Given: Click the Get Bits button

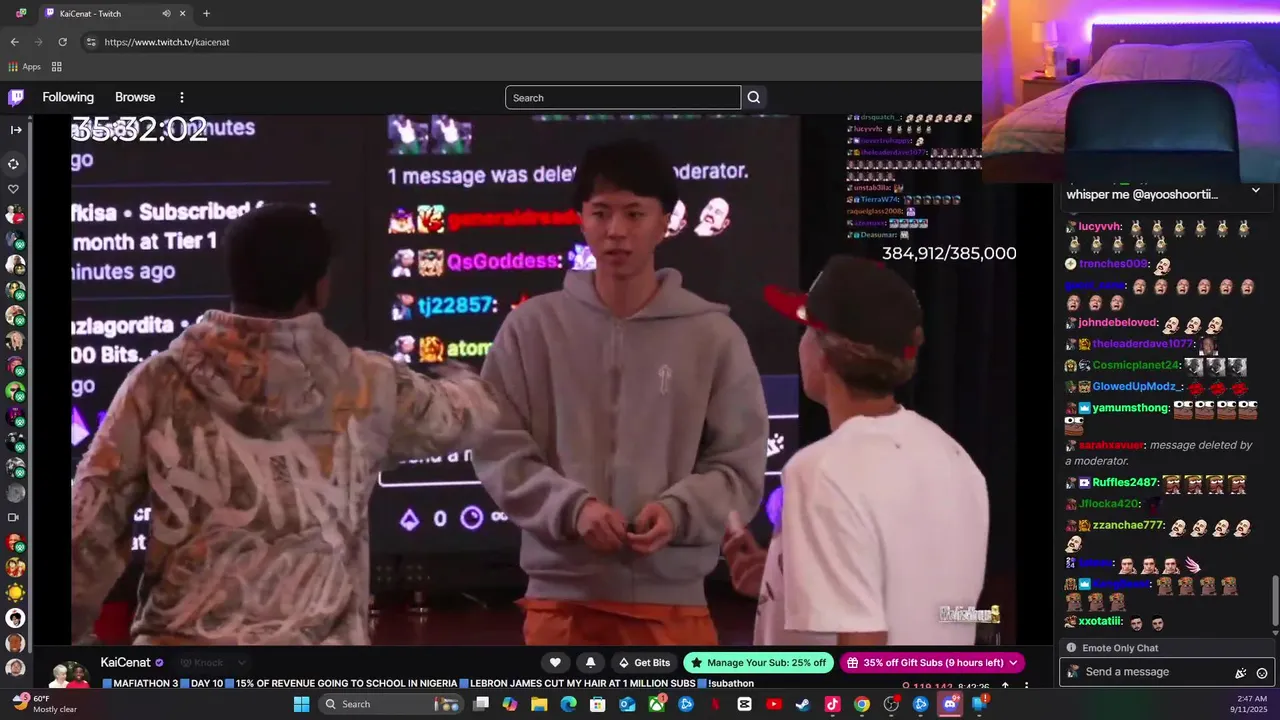Looking at the screenshot, I should [644, 662].
